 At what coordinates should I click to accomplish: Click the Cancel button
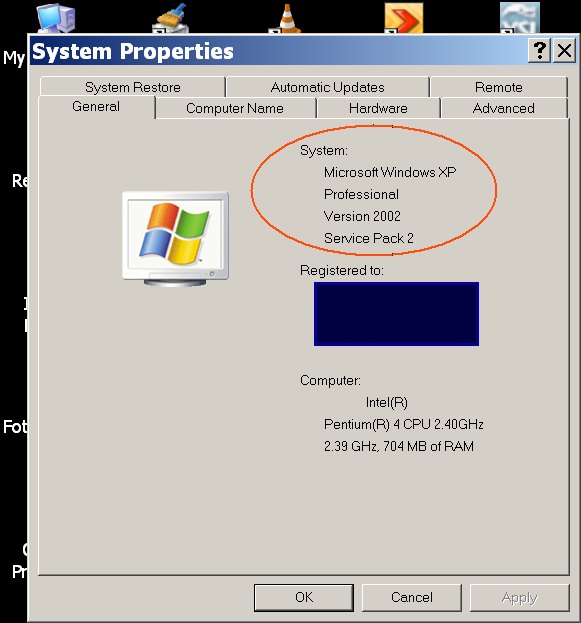pyautogui.click(x=412, y=597)
